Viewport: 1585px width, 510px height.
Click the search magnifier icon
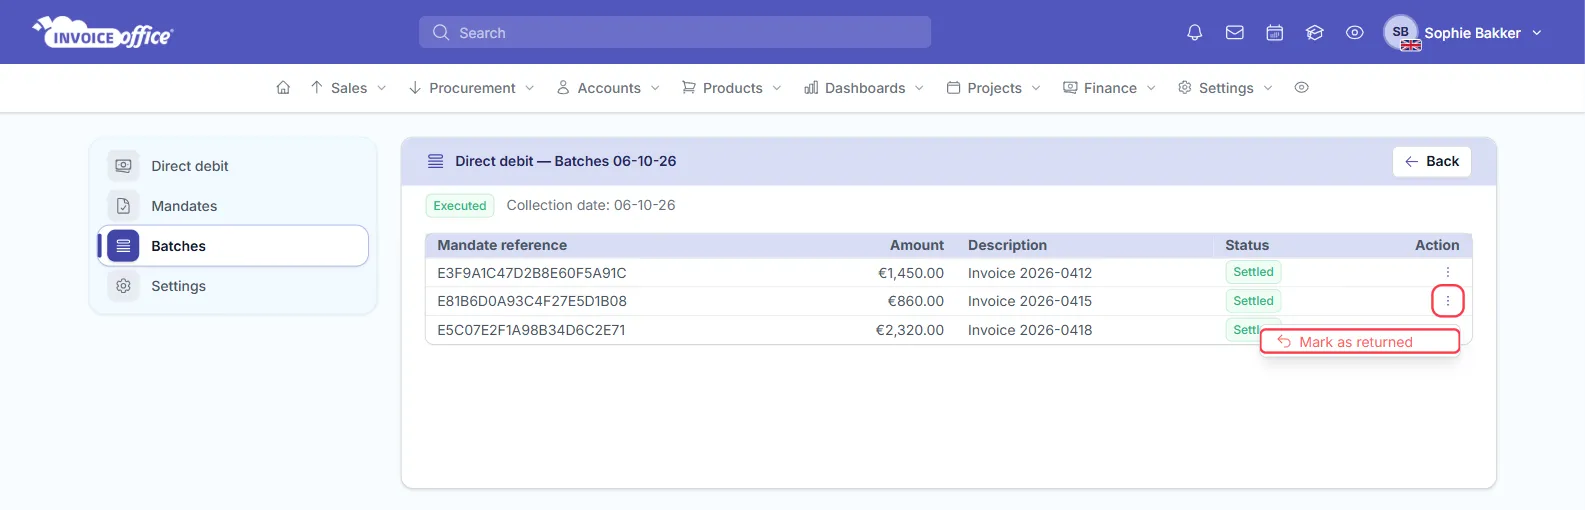(440, 32)
